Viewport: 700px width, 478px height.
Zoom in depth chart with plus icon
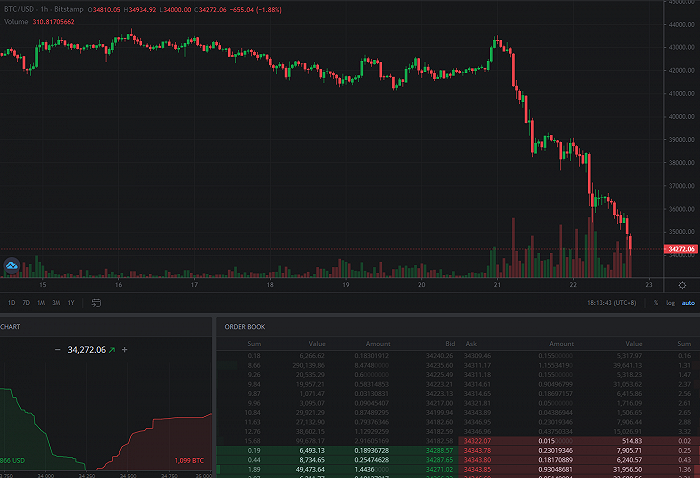click(x=125, y=350)
